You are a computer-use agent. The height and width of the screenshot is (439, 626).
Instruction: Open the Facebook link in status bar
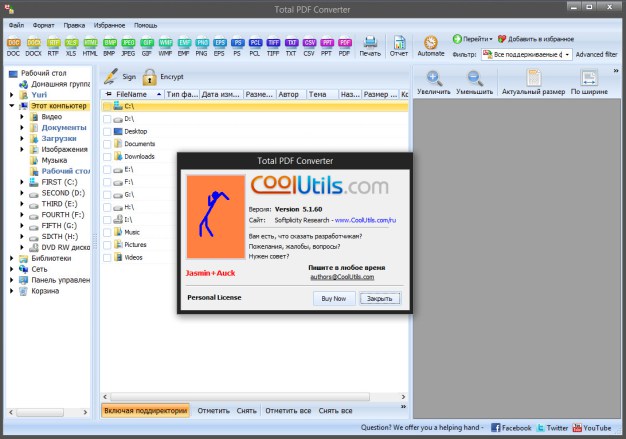click(511, 428)
